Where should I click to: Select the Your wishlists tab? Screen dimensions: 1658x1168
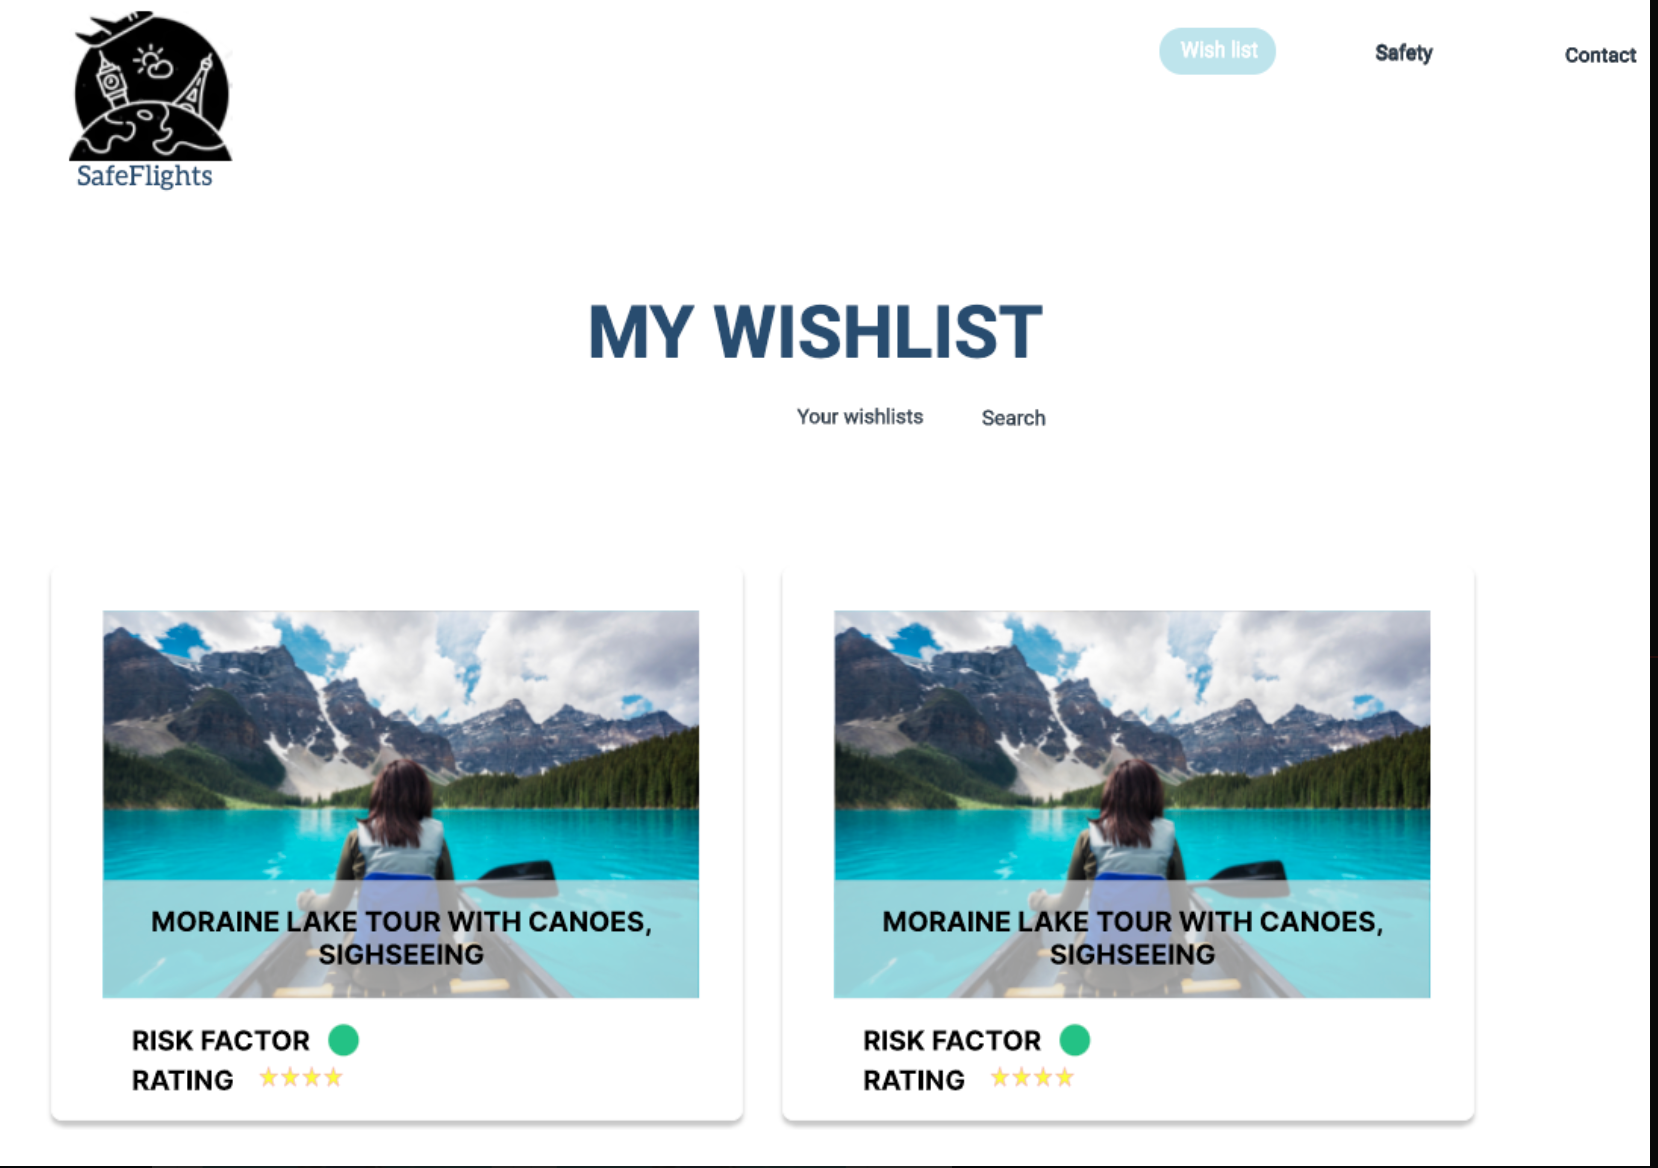point(860,417)
